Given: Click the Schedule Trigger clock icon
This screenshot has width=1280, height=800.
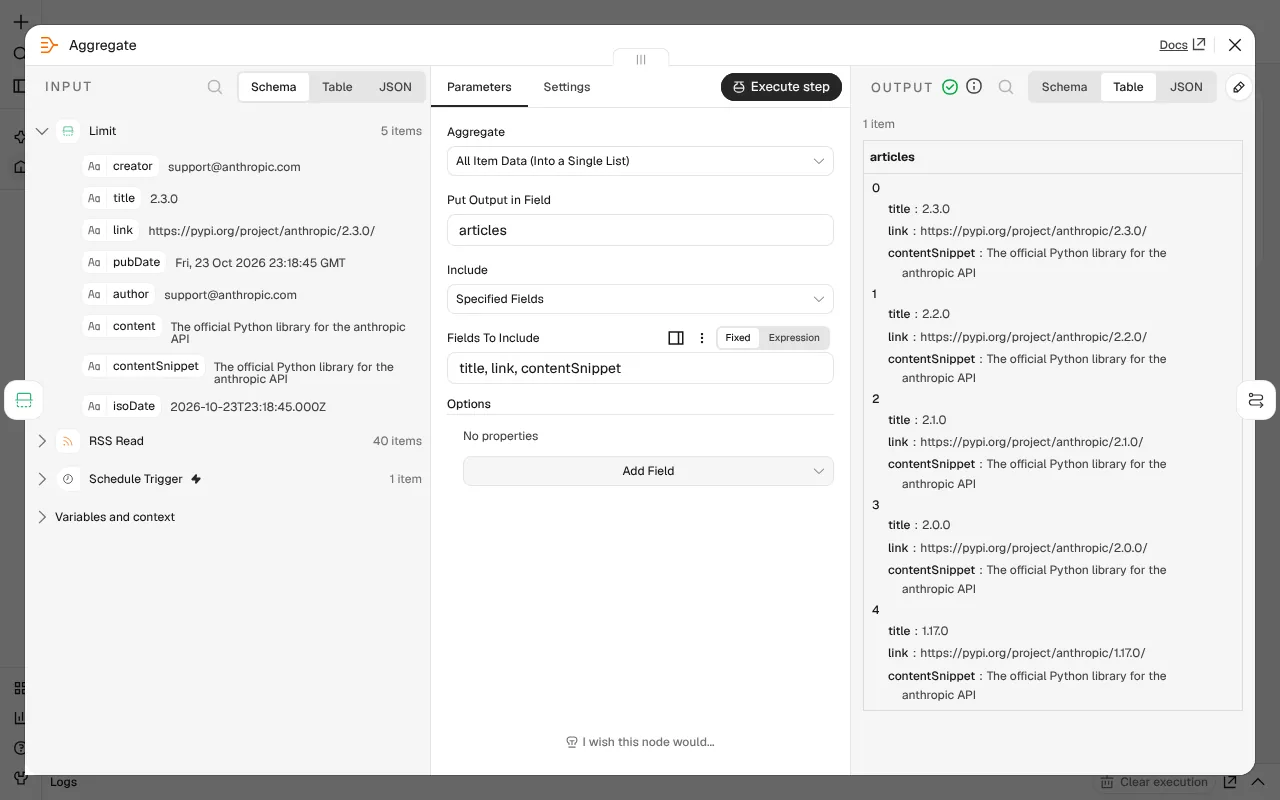Looking at the screenshot, I should [x=68, y=479].
